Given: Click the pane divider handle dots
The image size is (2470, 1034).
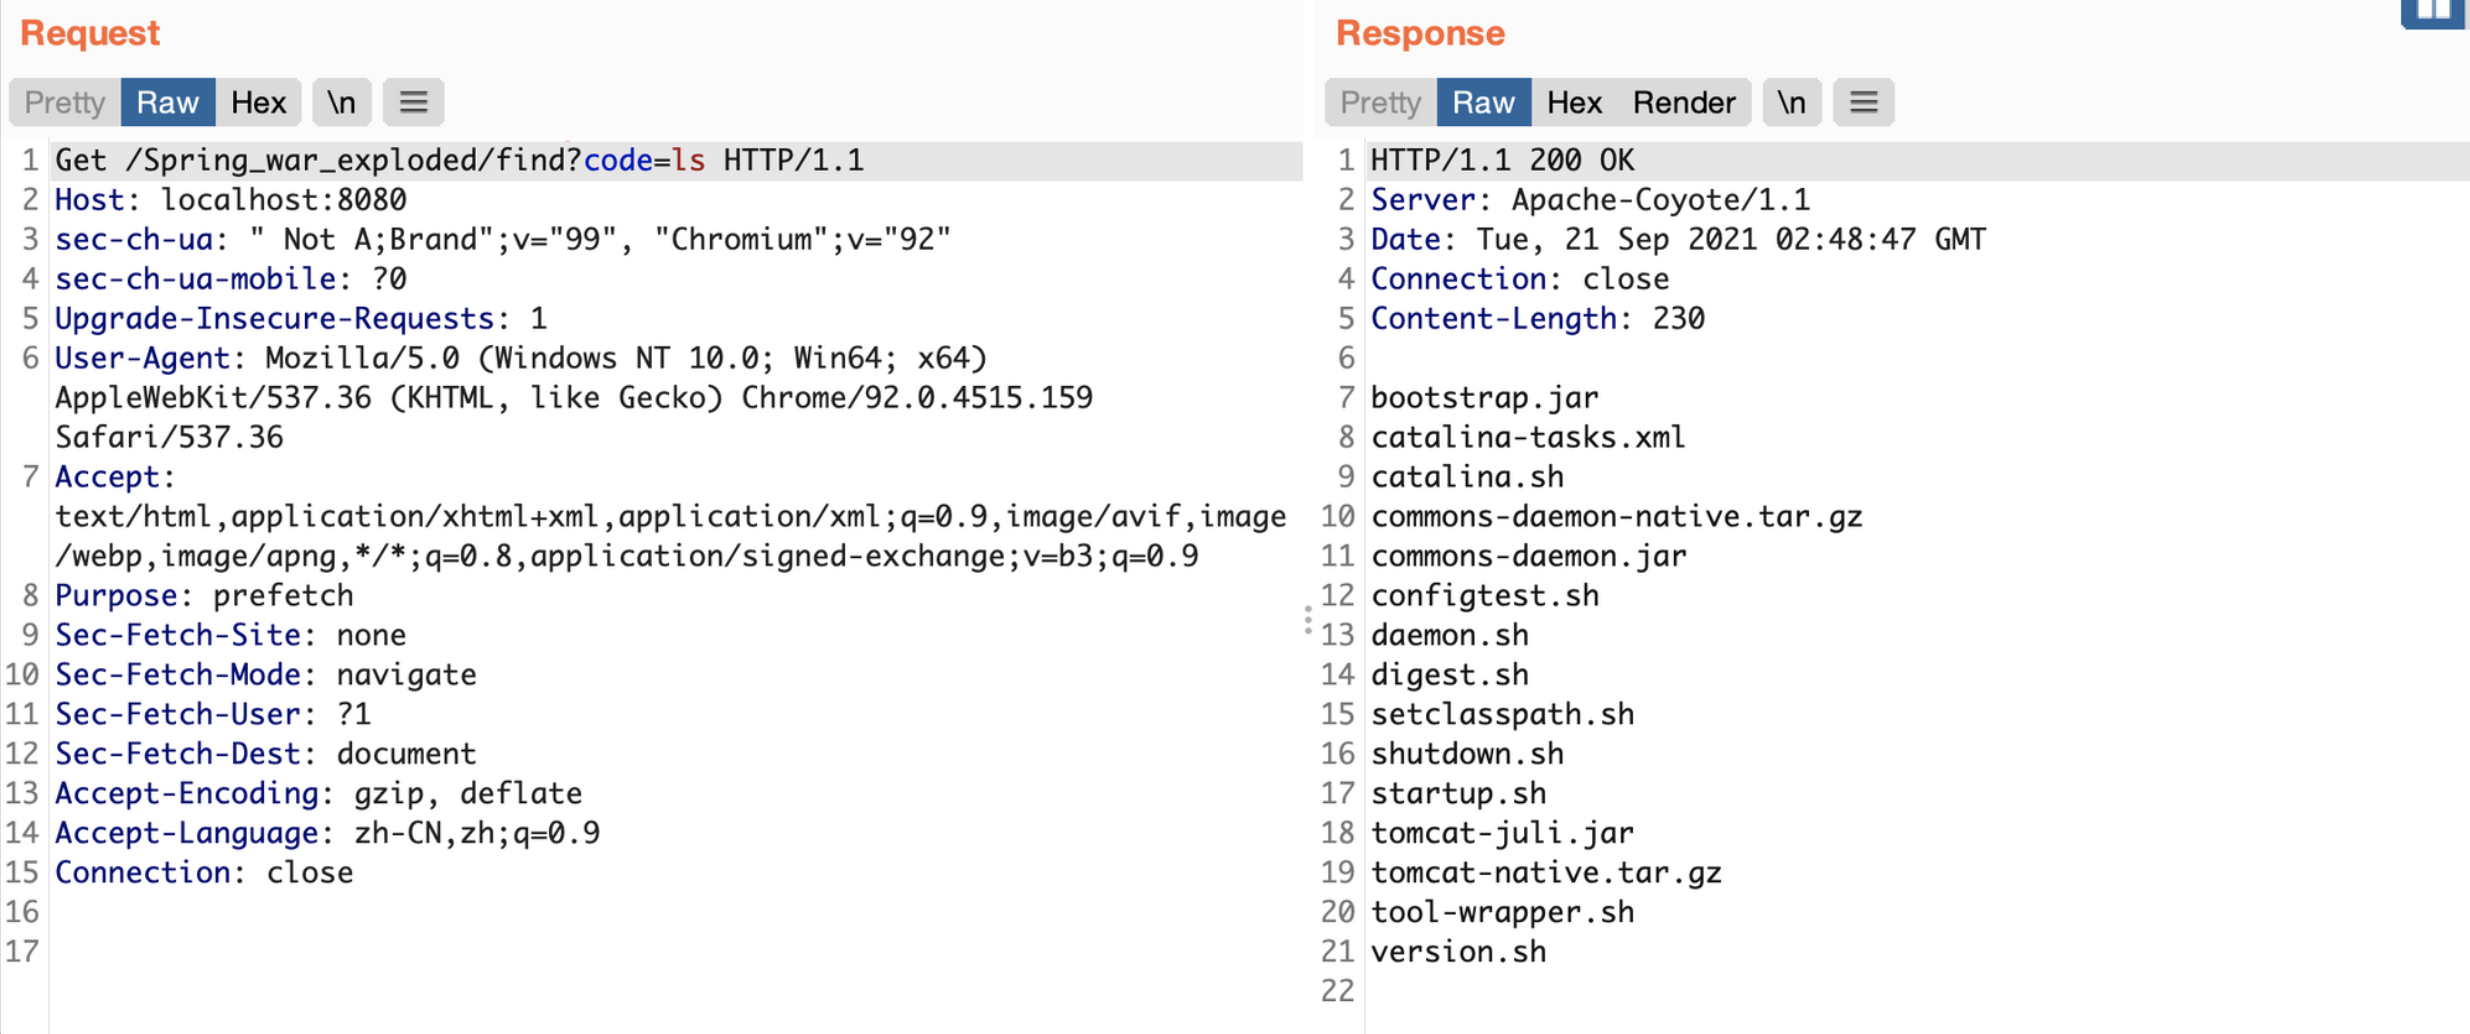Looking at the screenshot, I should click(x=1308, y=620).
